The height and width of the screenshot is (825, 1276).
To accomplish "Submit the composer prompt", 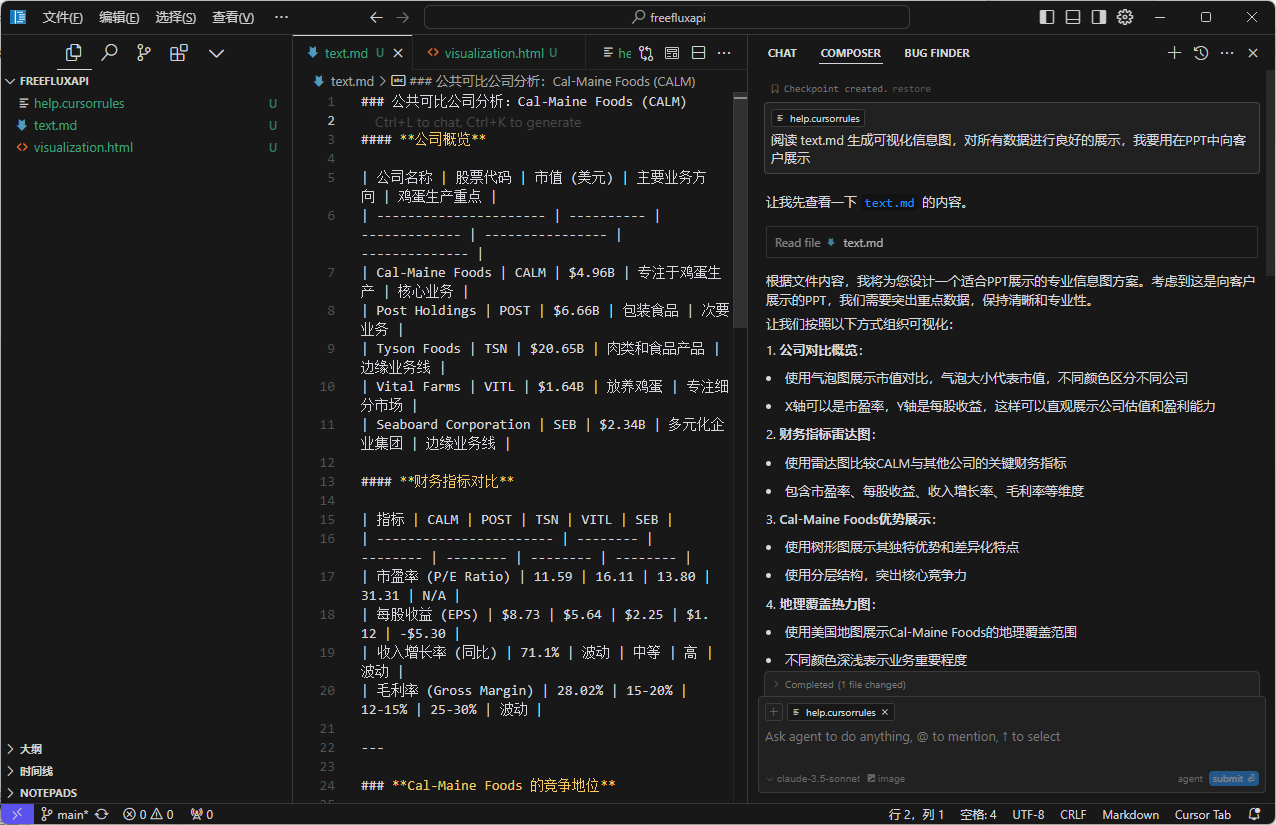I will [x=1233, y=778].
